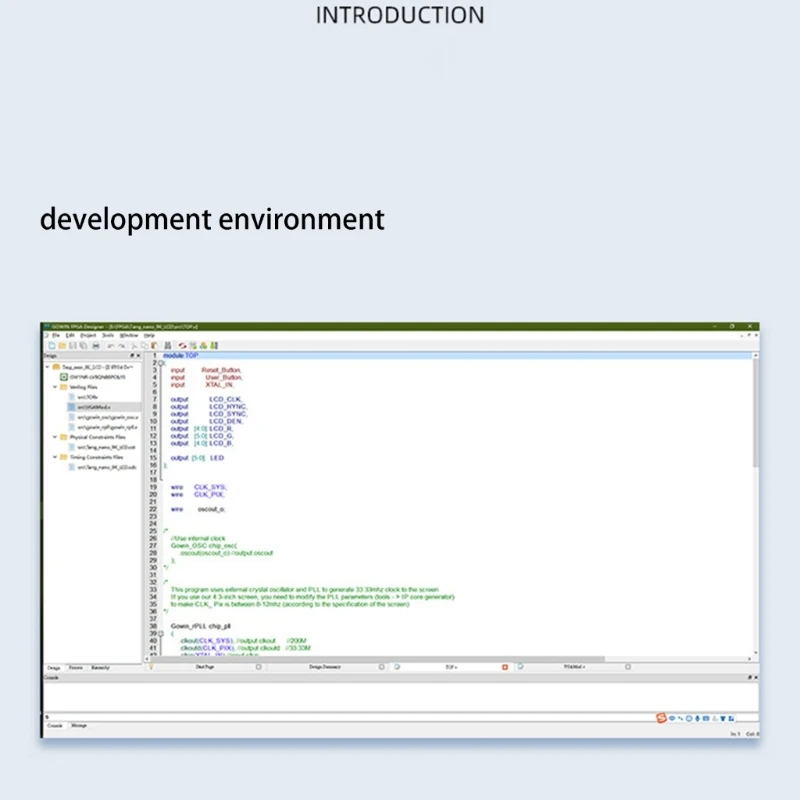Screen dimensions: 800x800
Task: Switch to the Start Page editor tab
Action: [x=205, y=667]
